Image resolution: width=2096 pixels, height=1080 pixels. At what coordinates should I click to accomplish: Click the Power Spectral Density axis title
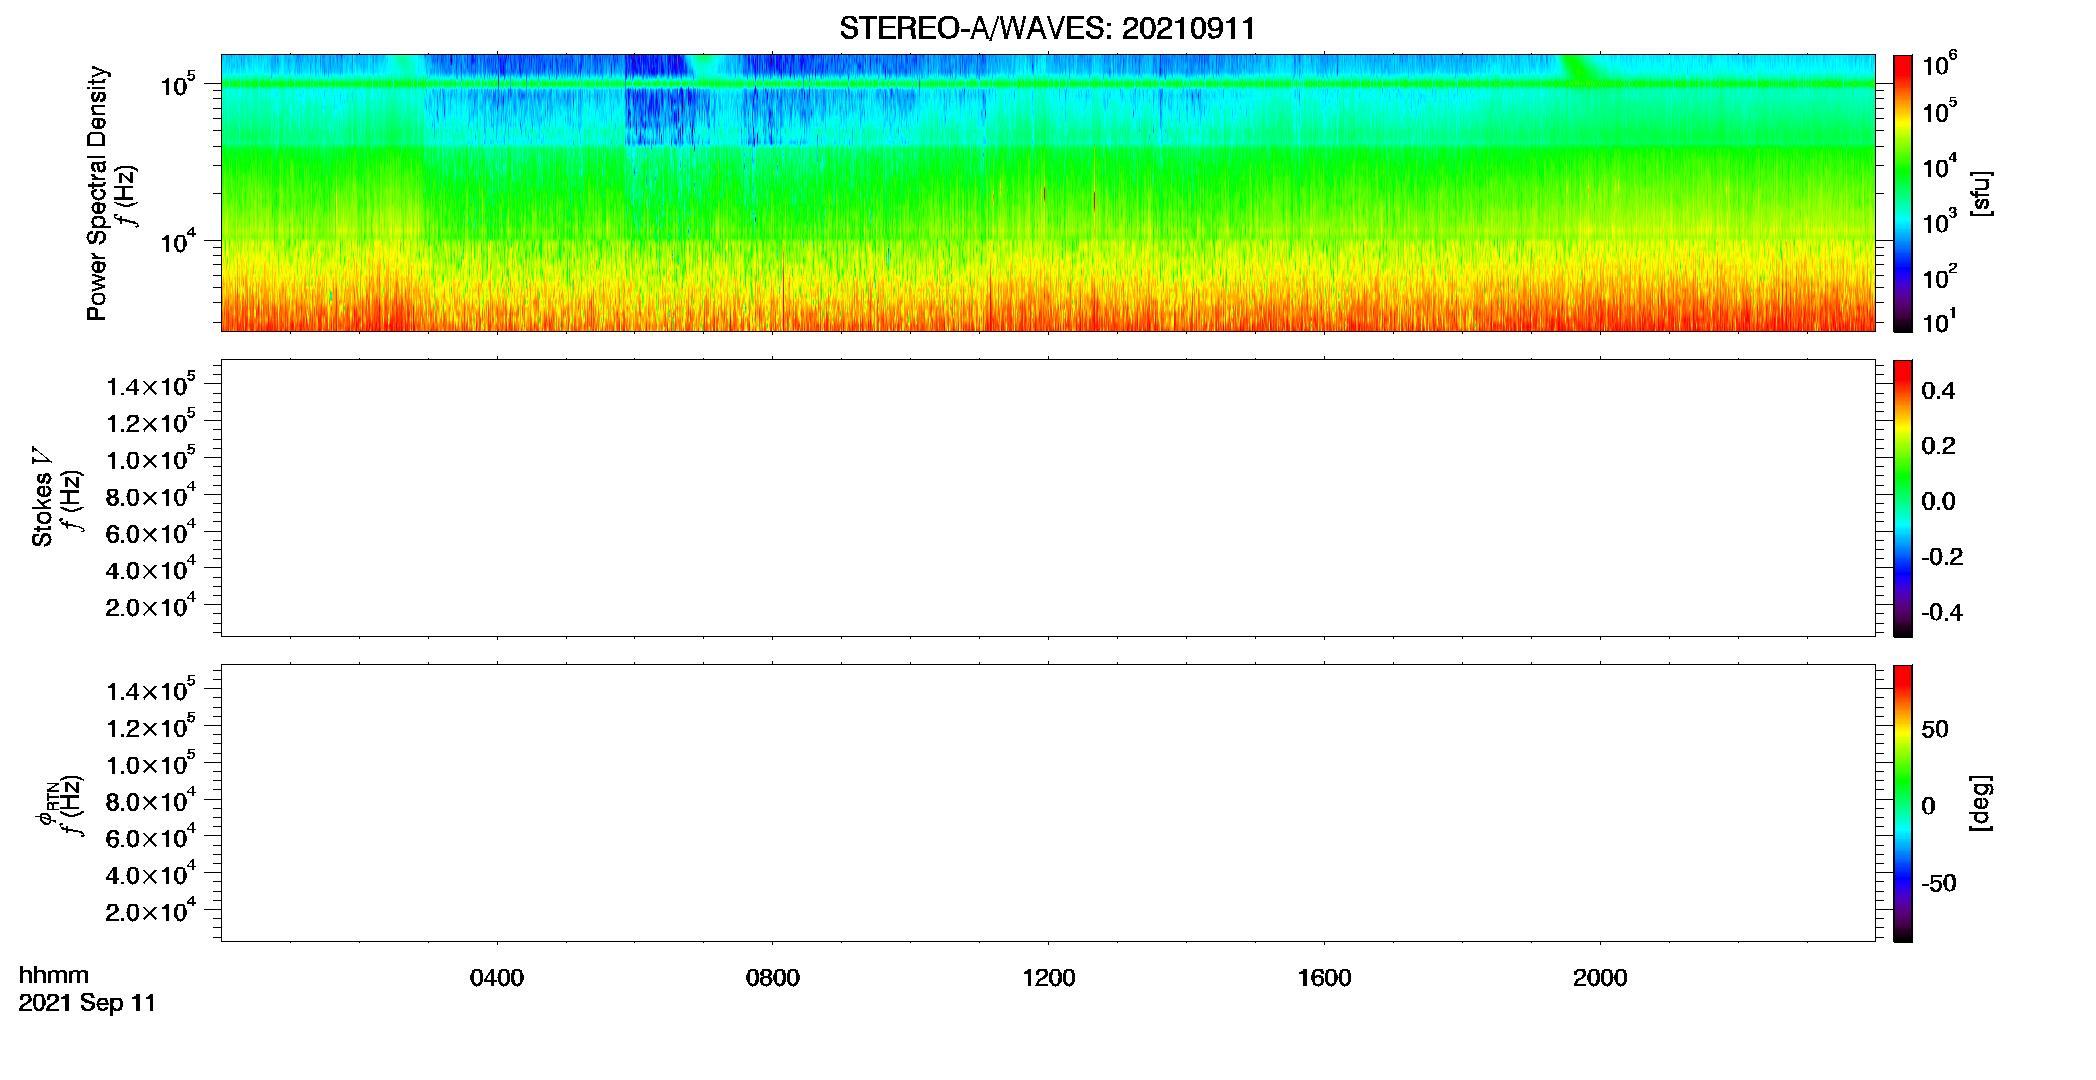coord(97,193)
